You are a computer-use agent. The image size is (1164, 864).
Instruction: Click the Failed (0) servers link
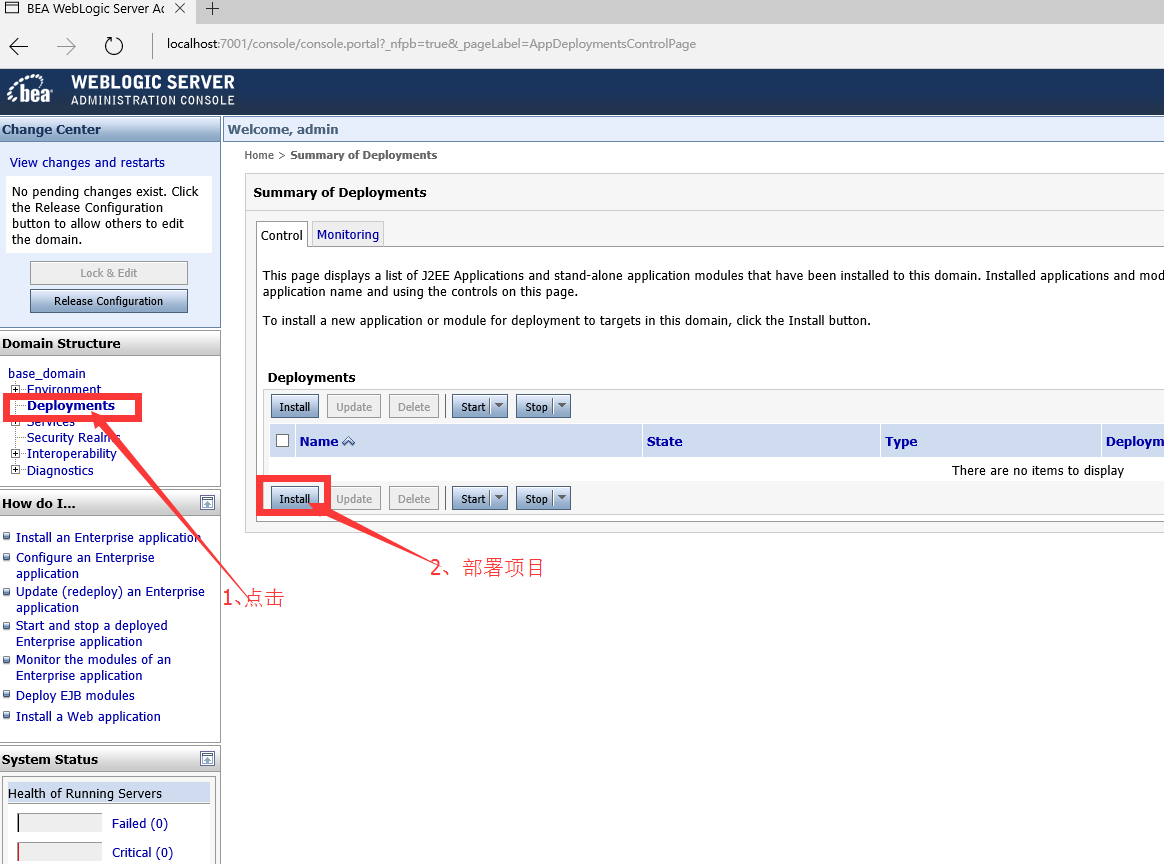140,823
